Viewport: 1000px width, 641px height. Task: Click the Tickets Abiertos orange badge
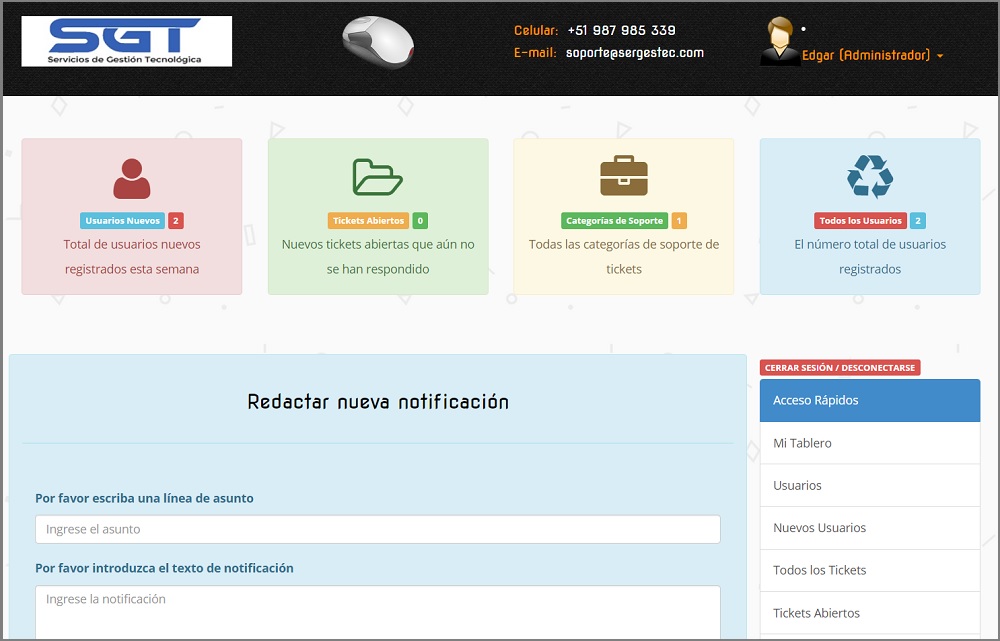pos(368,221)
